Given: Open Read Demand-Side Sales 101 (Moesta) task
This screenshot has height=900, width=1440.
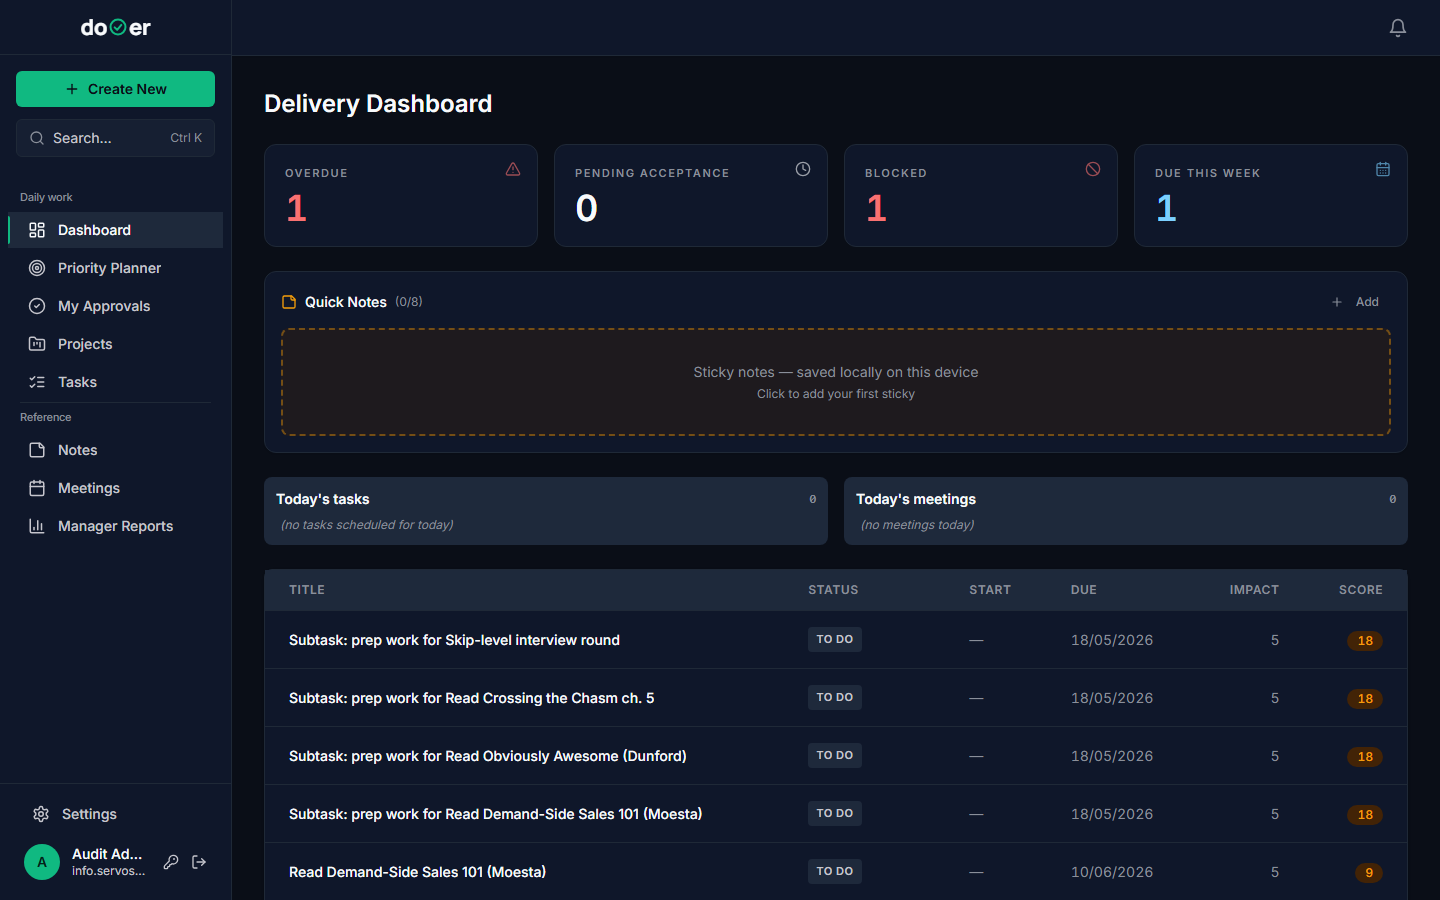Looking at the screenshot, I should [417, 872].
